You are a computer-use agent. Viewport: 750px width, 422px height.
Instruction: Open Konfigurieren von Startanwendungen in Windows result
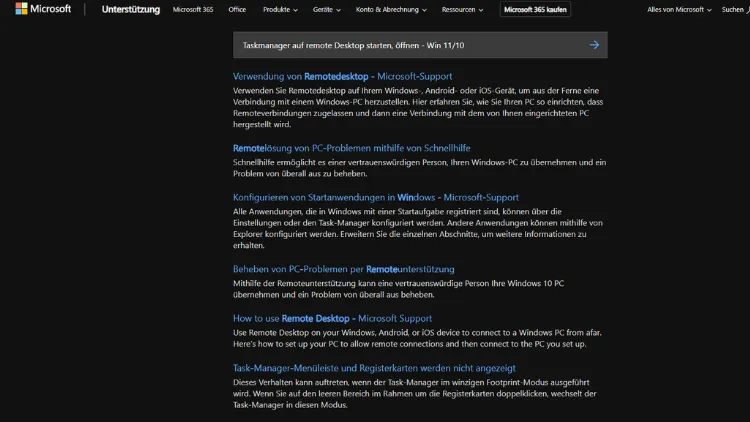375,197
